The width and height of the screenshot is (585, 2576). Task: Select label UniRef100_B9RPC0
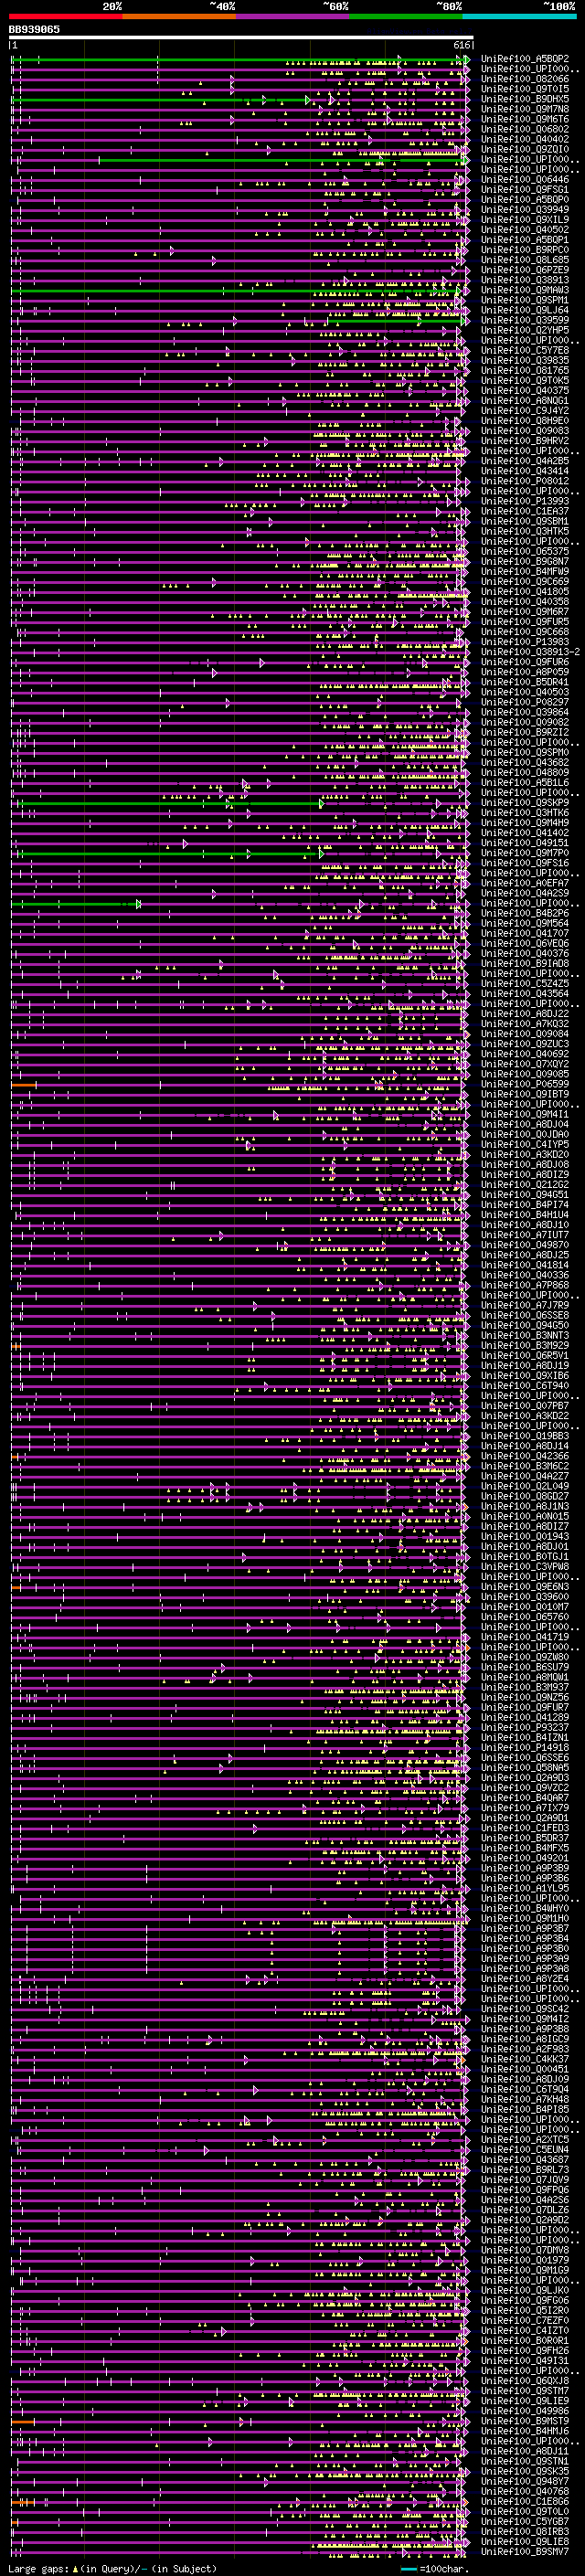tap(525, 250)
